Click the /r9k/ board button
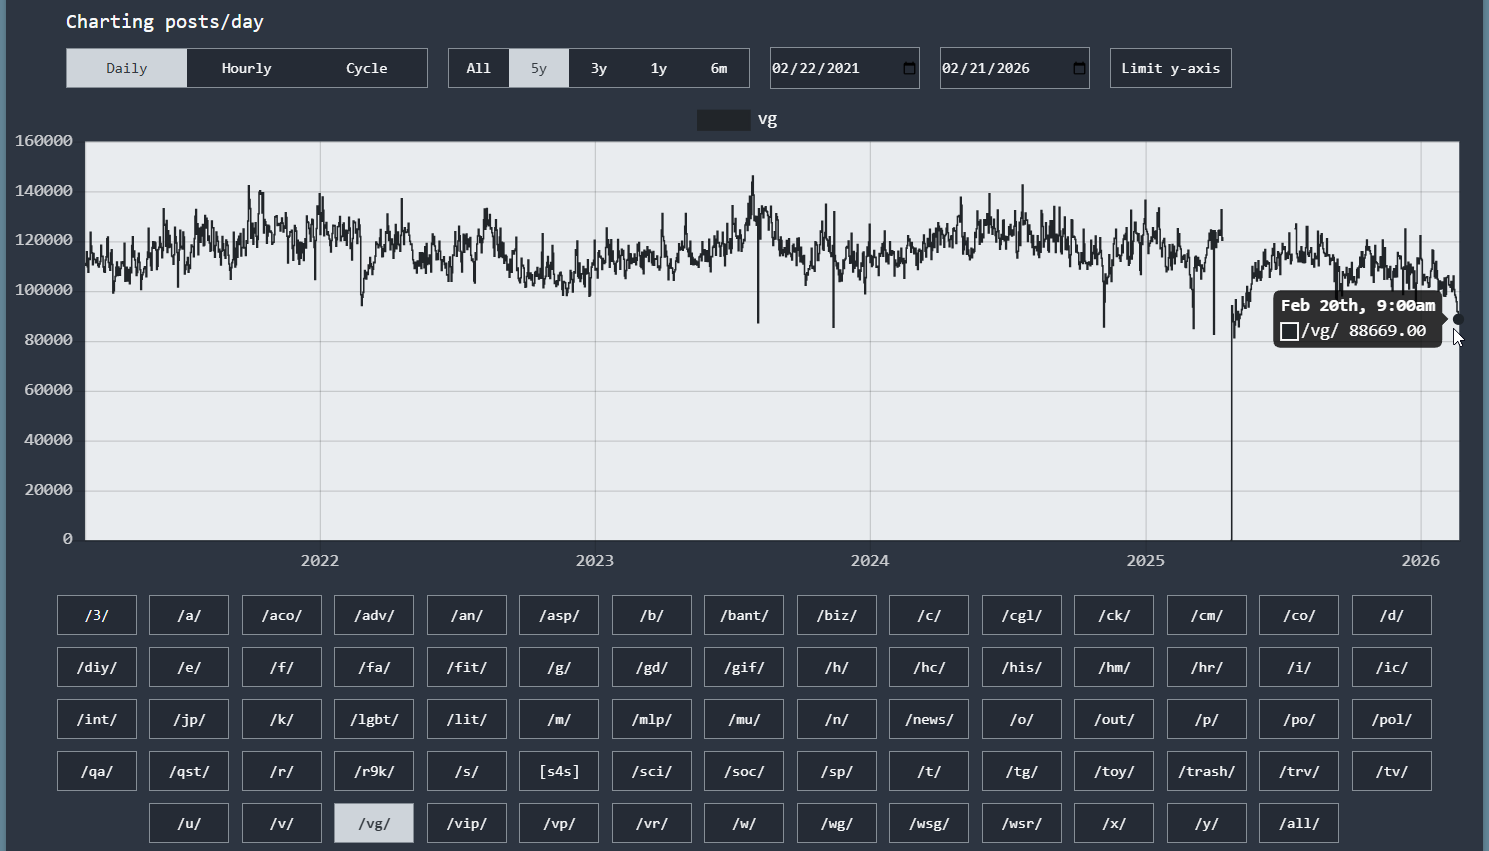This screenshot has width=1489, height=851. [374, 771]
